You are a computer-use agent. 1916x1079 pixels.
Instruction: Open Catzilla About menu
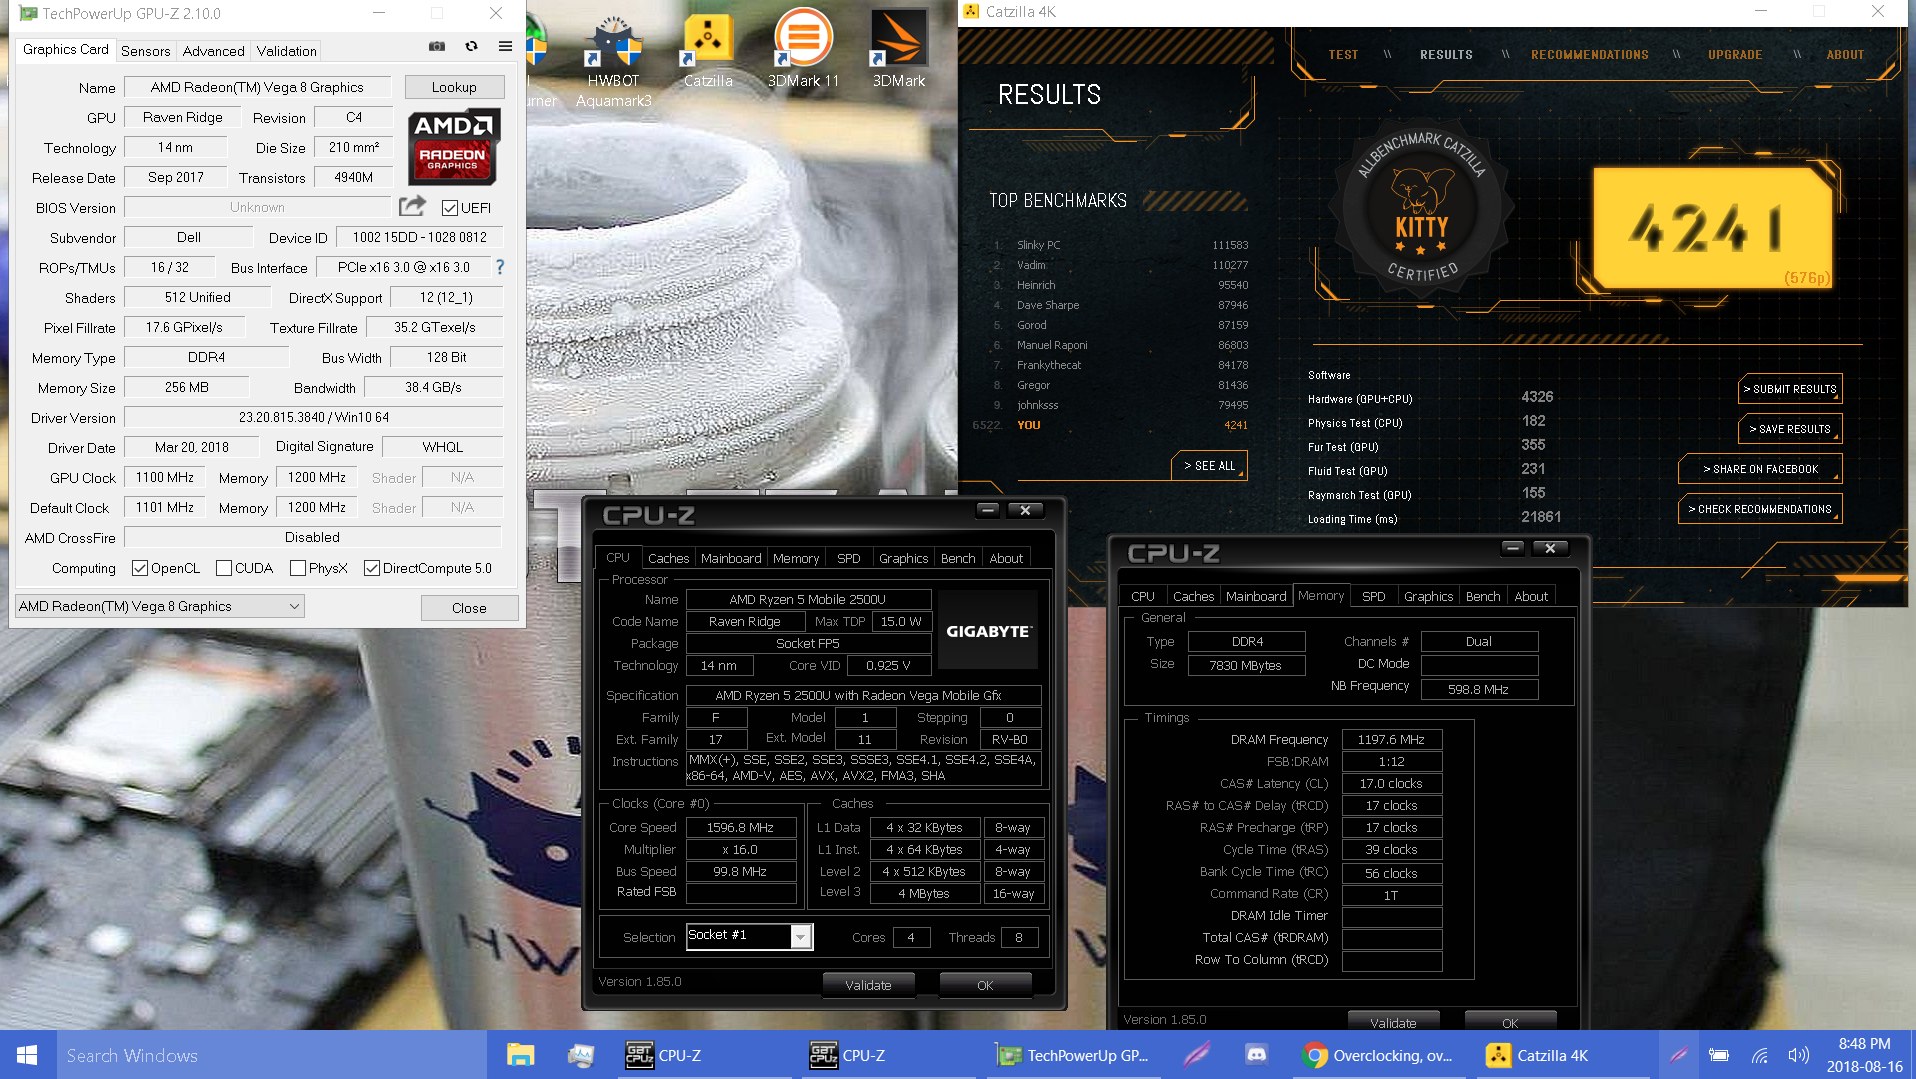tap(1845, 55)
